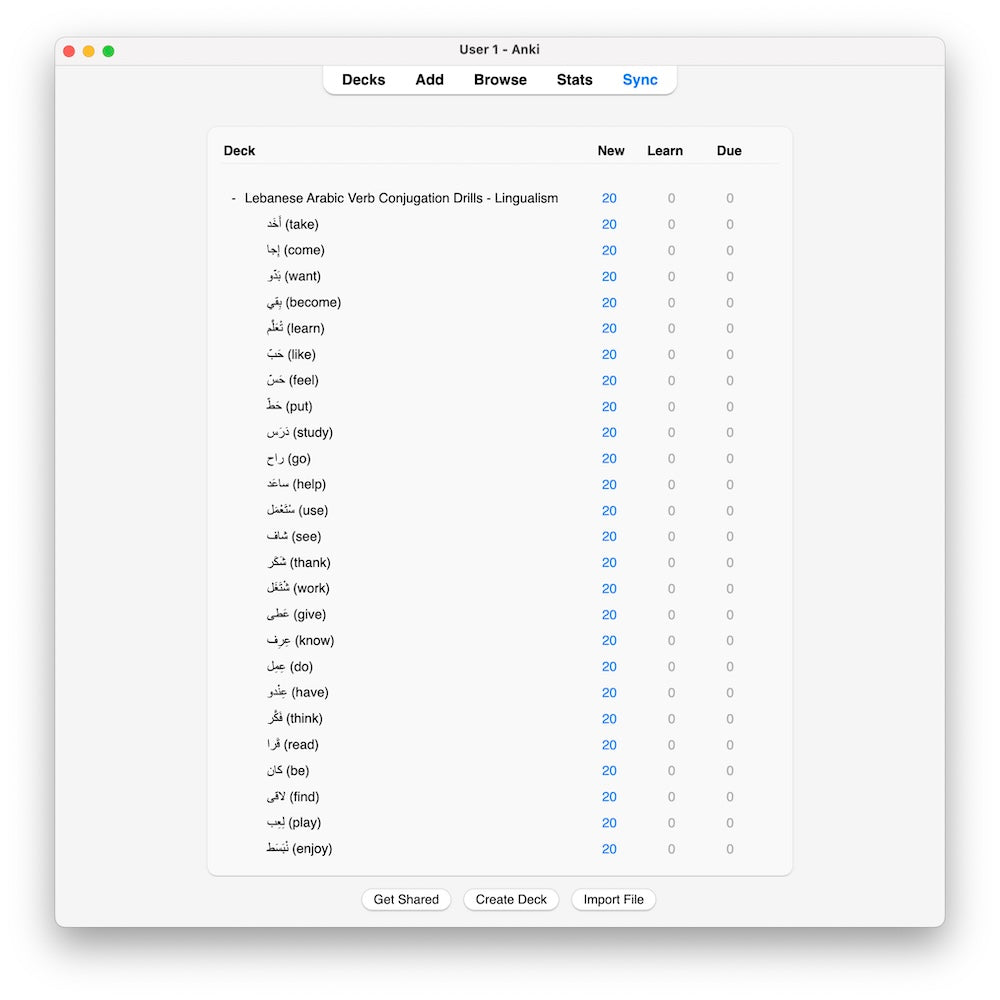Close the Anki window with red button

tap(69, 51)
